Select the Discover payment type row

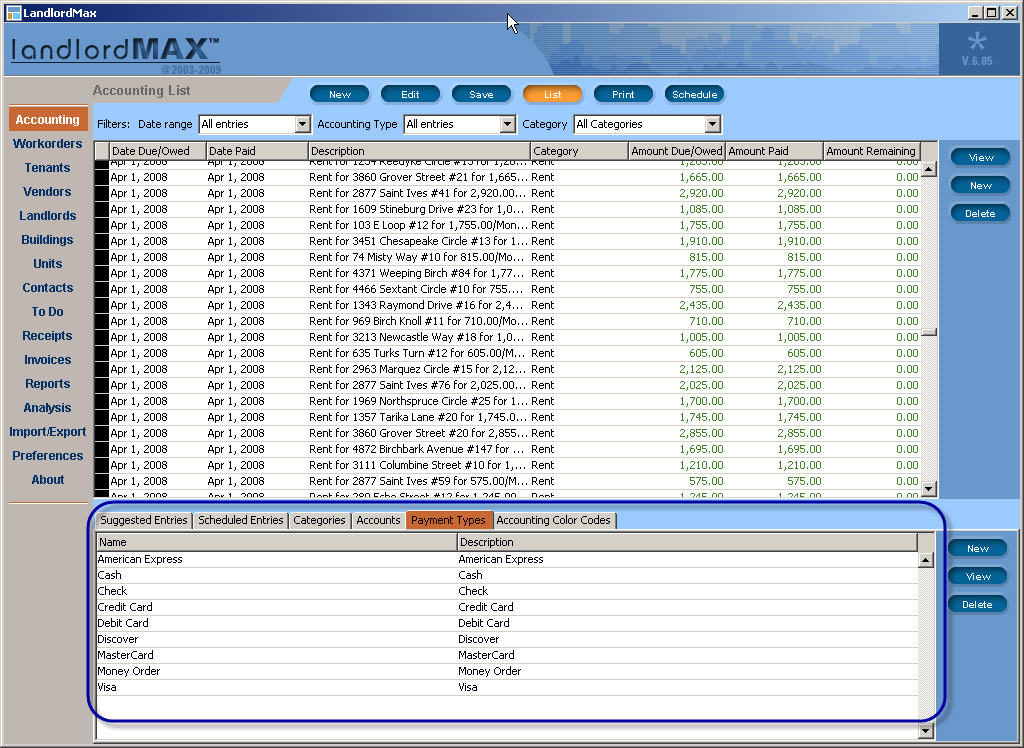click(x=507, y=639)
